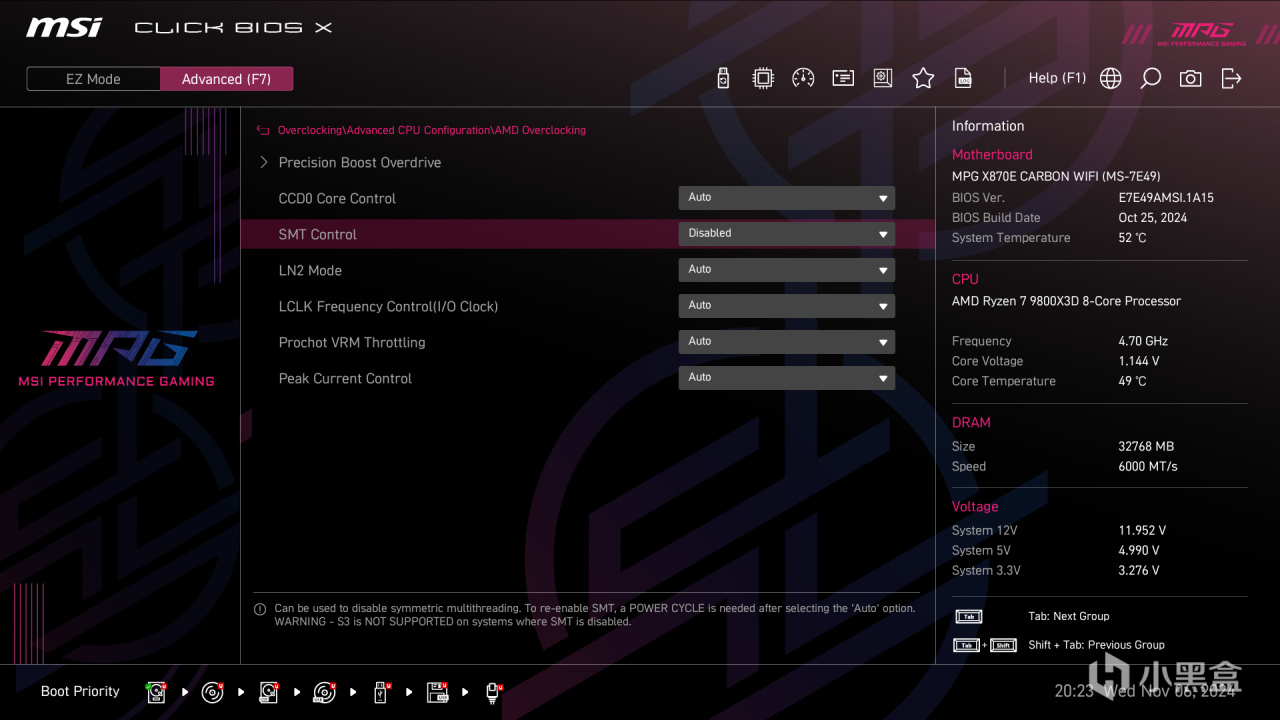1280x720 pixels.
Task: Open the LCLK Frequency Control dropdown
Action: [x=786, y=306]
